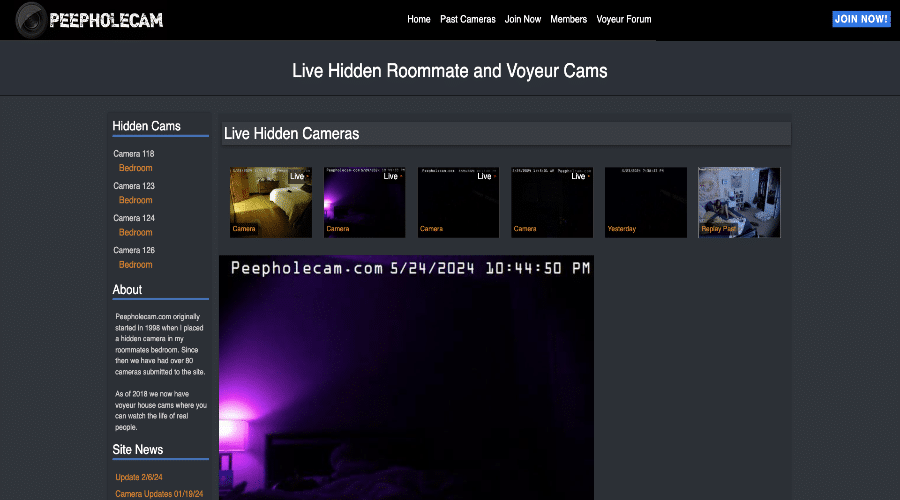Open the Bedroom link under Camera 126
900x500 pixels.
(135, 265)
